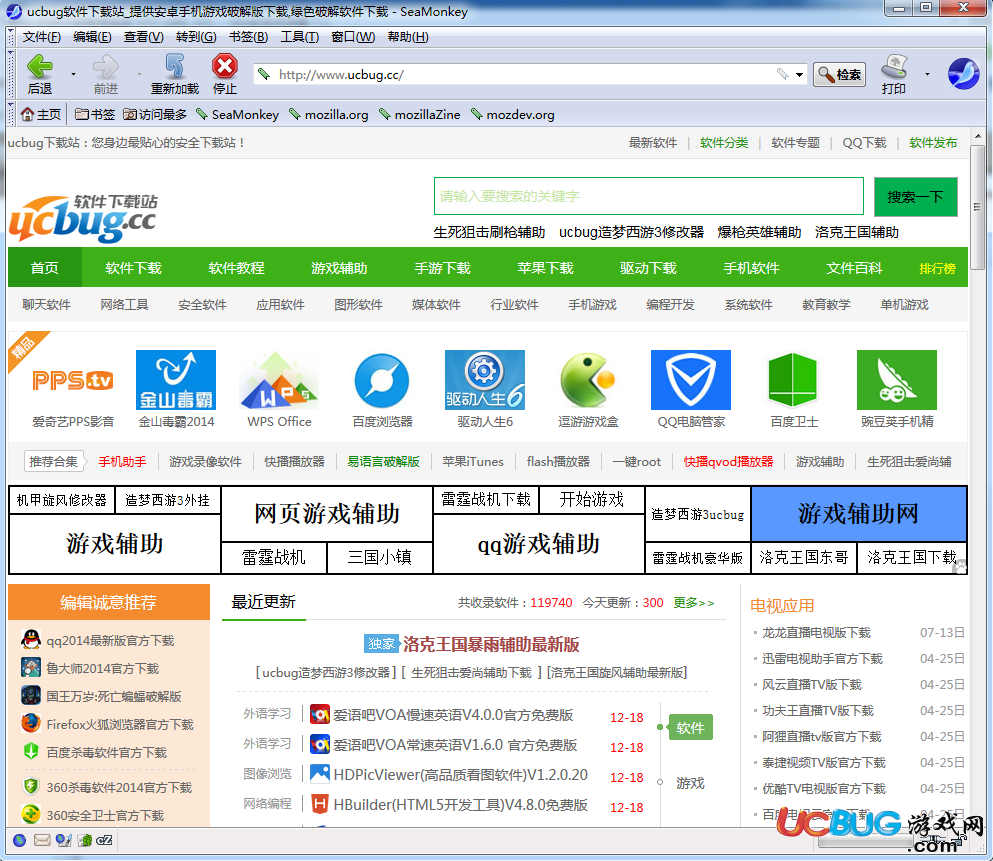Select the 游戏辅助 navigation tab
The height and width of the screenshot is (861, 993).
coord(339,268)
